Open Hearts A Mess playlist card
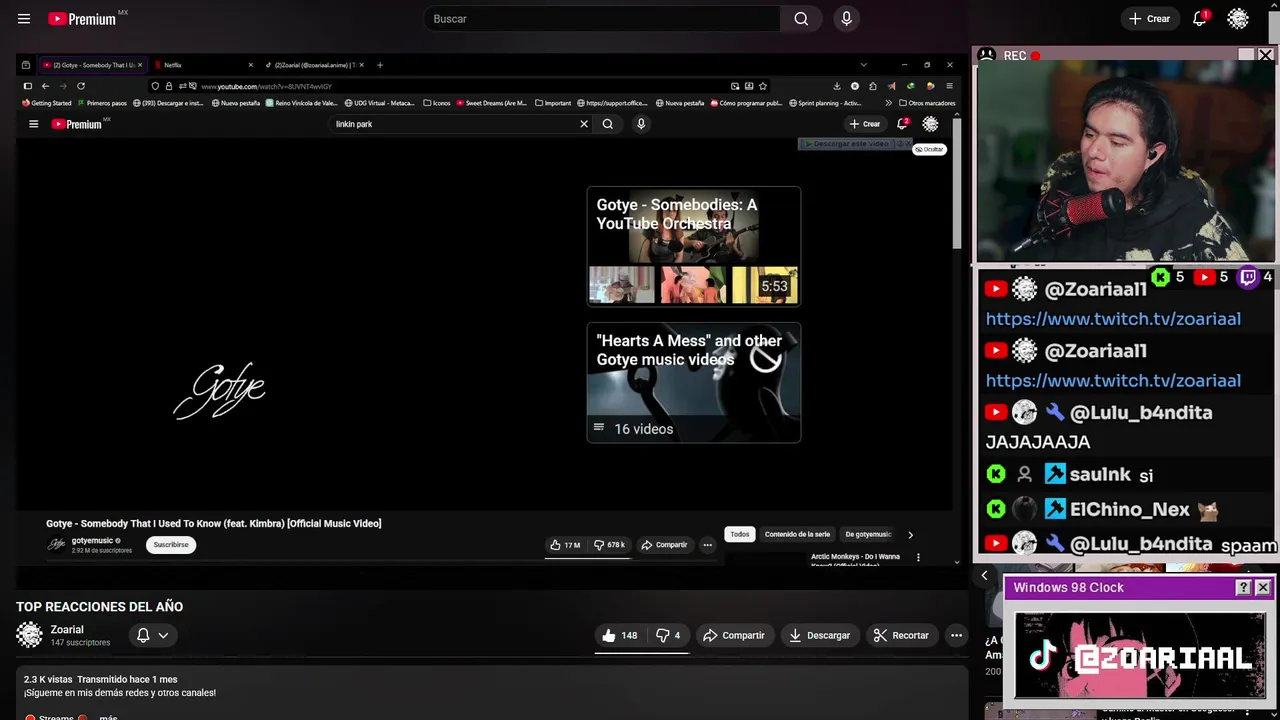 tap(694, 382)
